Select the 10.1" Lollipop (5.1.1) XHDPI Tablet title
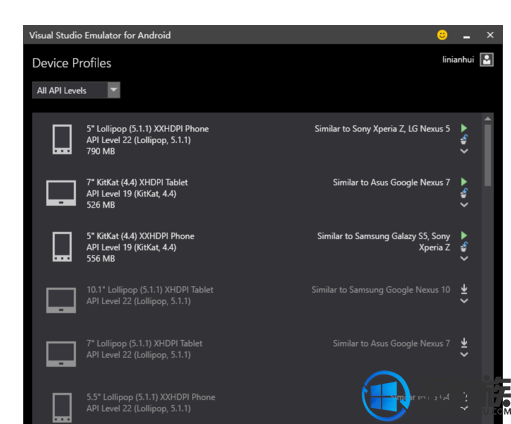Screen dimensions: 511x424 [150, 290]
